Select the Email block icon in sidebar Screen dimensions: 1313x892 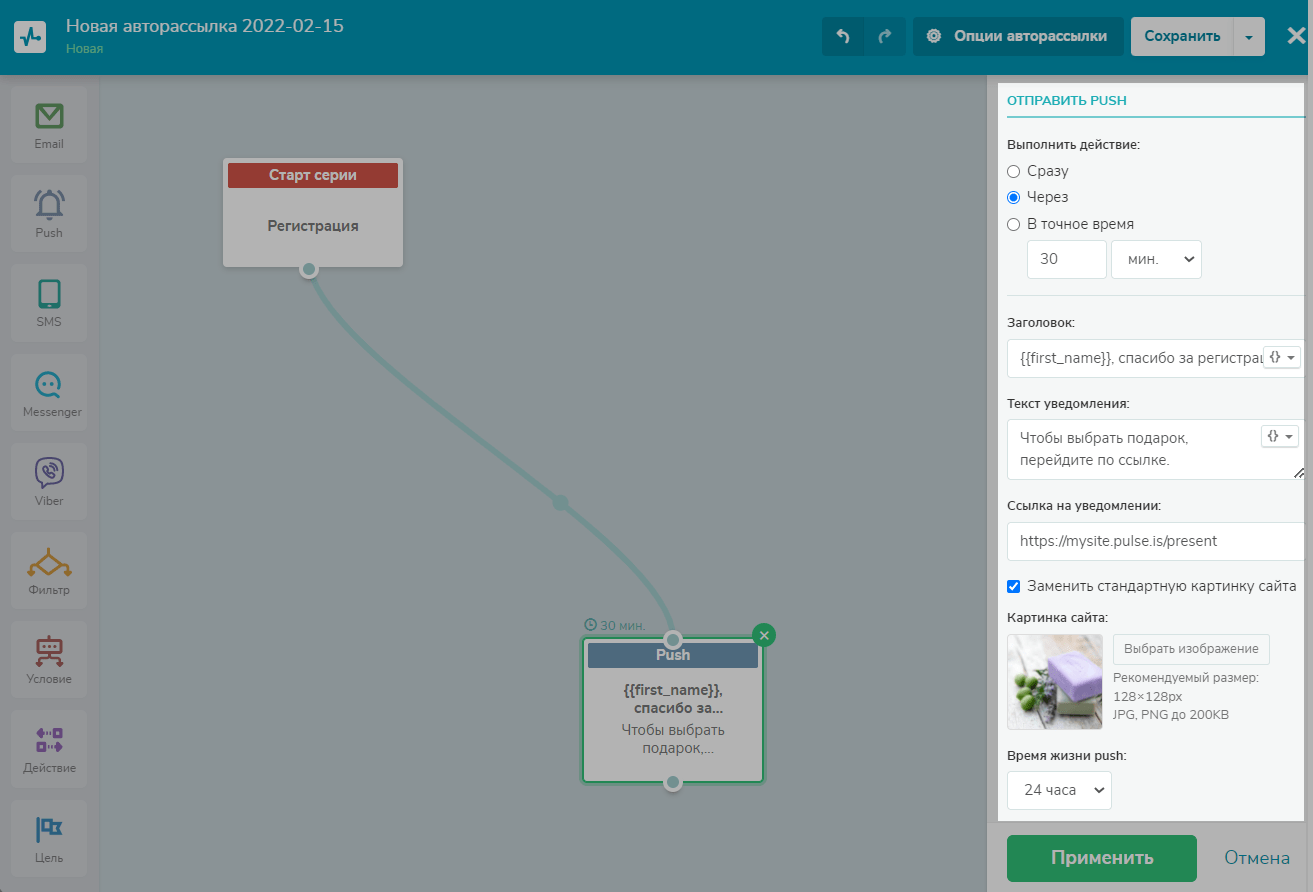[x=49, y=117]
